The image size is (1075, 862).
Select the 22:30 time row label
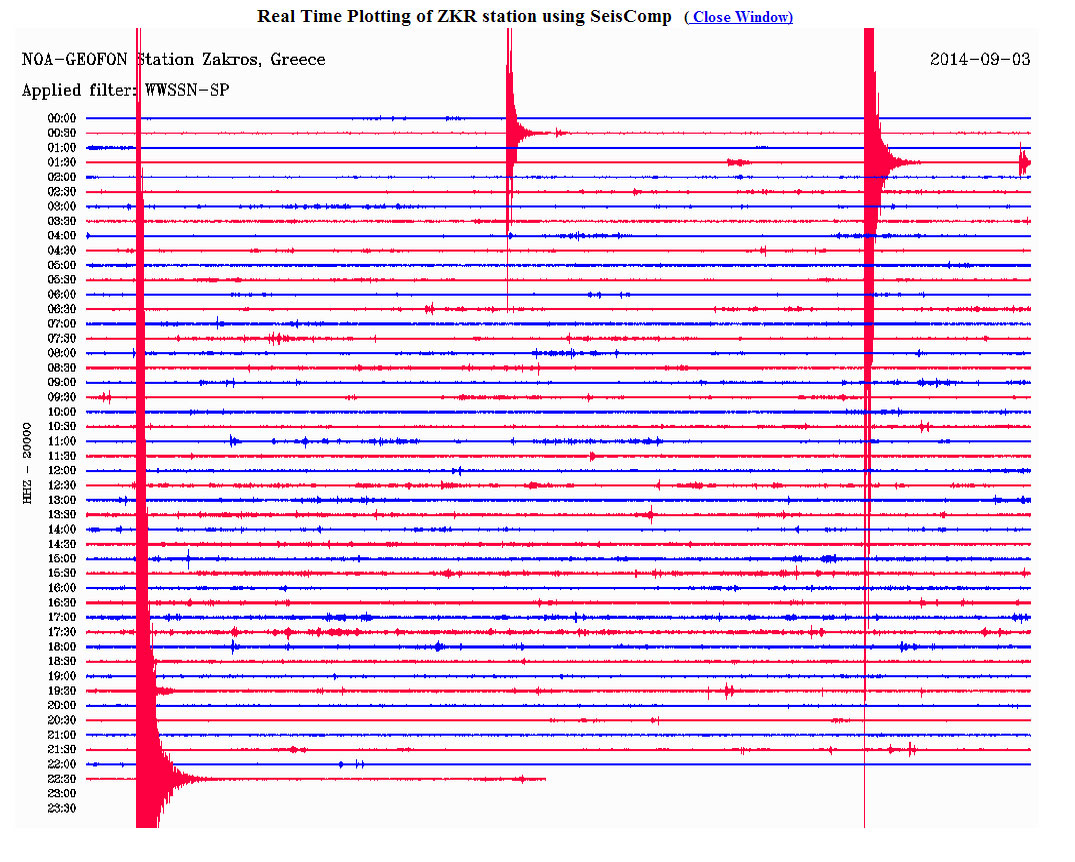pos(62,779)
